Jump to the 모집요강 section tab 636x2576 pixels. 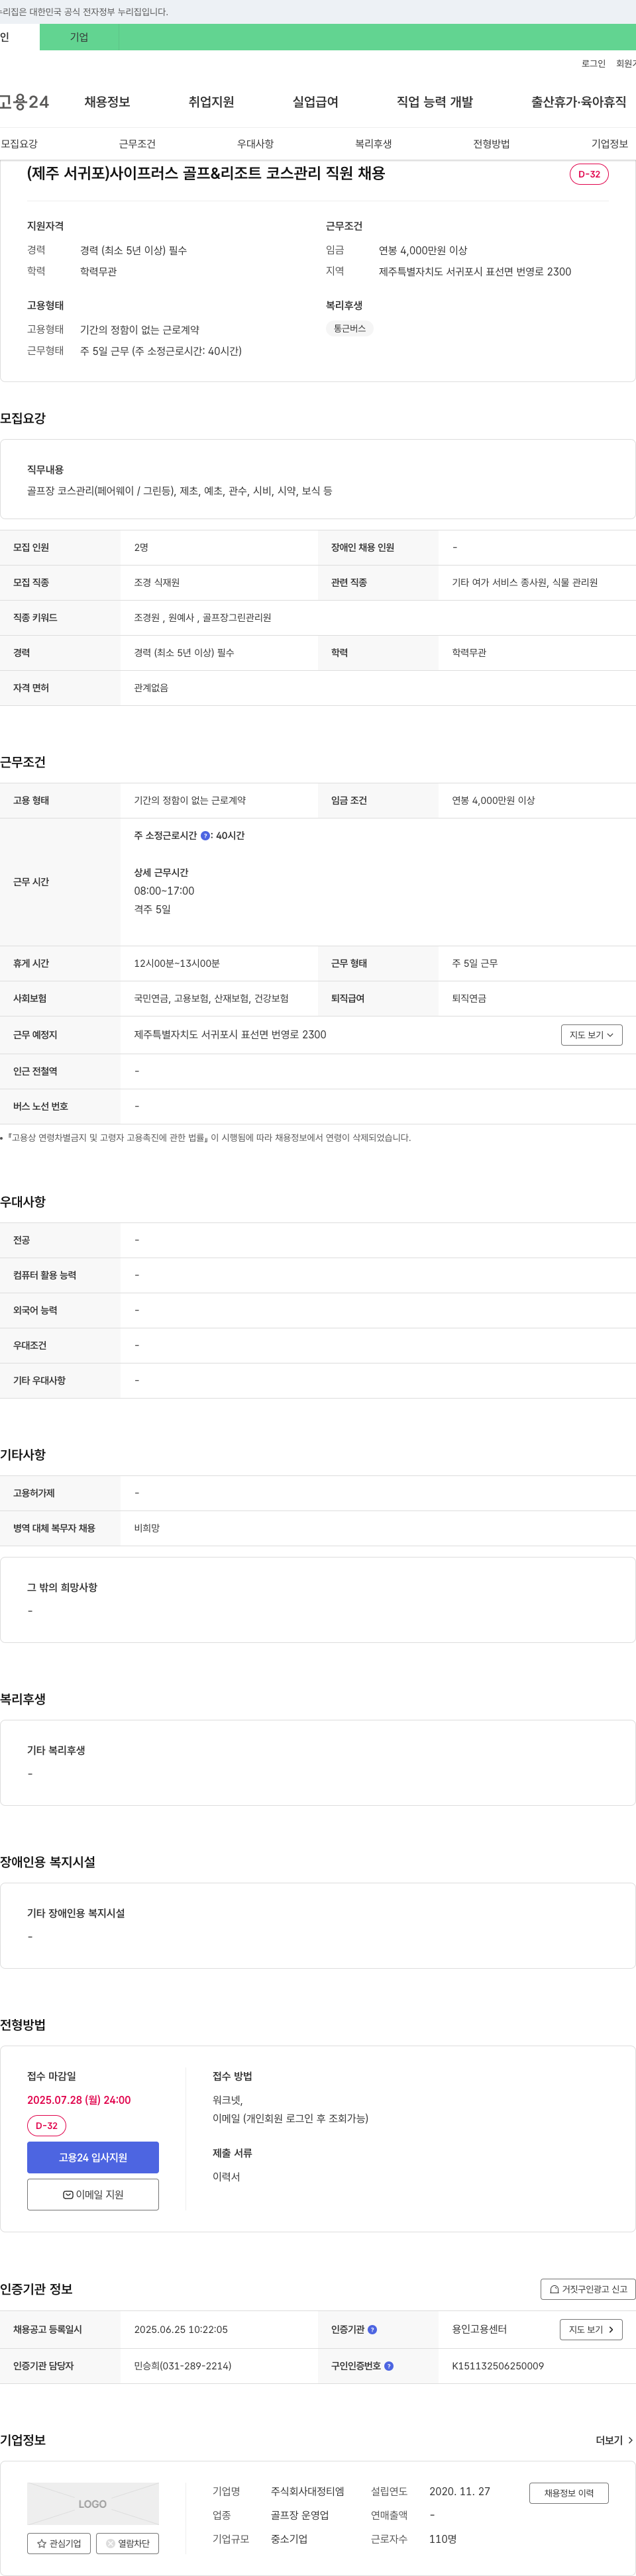coord(20,144)
